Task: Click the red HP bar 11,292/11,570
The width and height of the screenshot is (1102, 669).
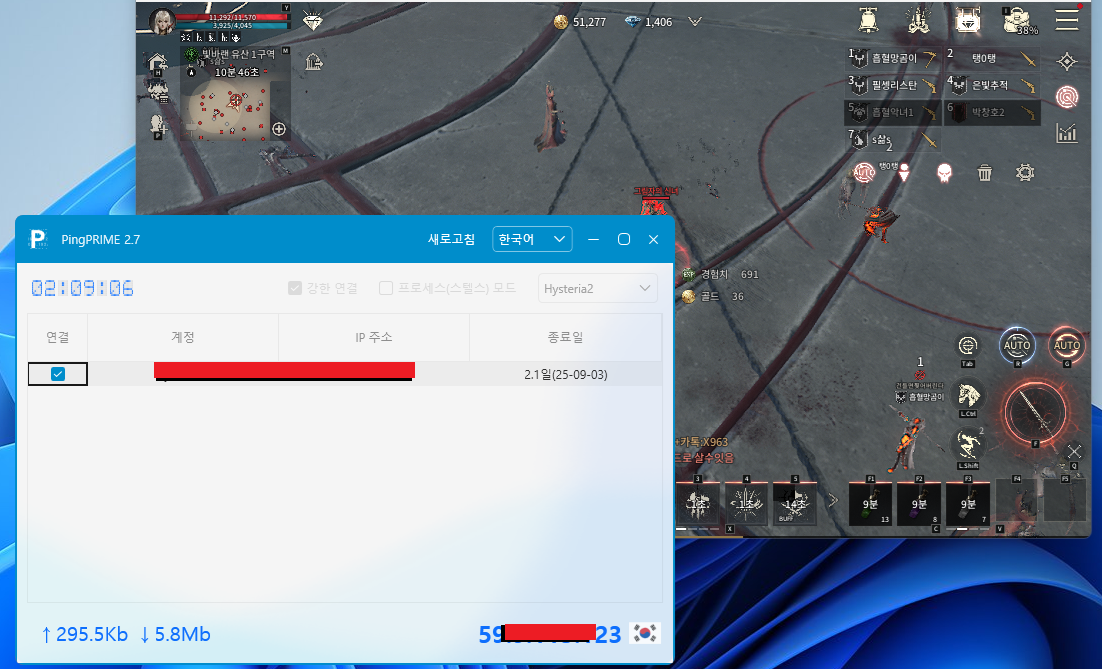Action: coord(232,17)
